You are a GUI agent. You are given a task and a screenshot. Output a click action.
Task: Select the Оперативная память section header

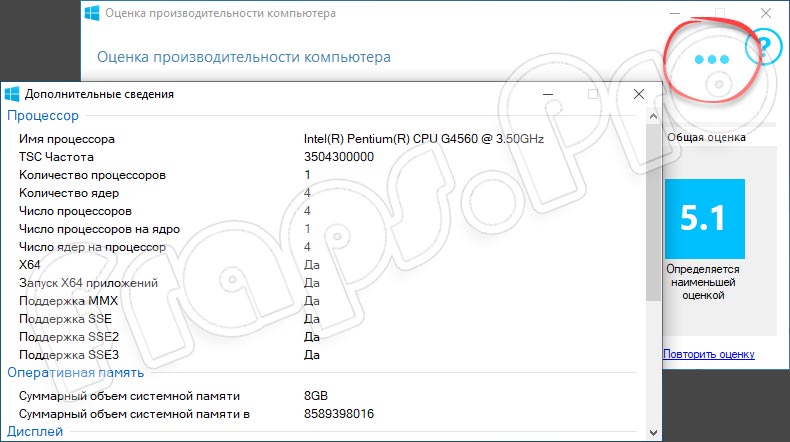click(x=76, y=372)
